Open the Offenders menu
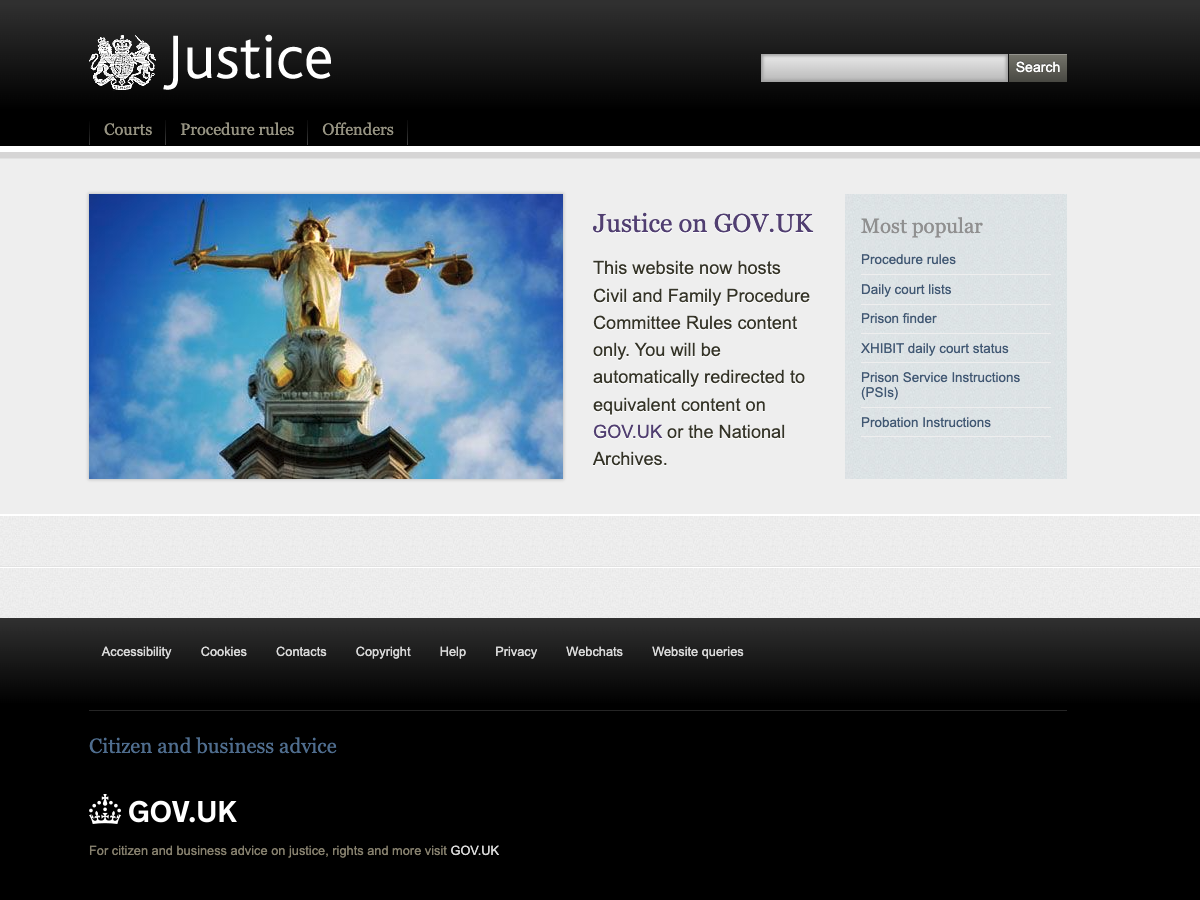Image resolution: width=1200 pixels, height=900 pixels. 357,129
